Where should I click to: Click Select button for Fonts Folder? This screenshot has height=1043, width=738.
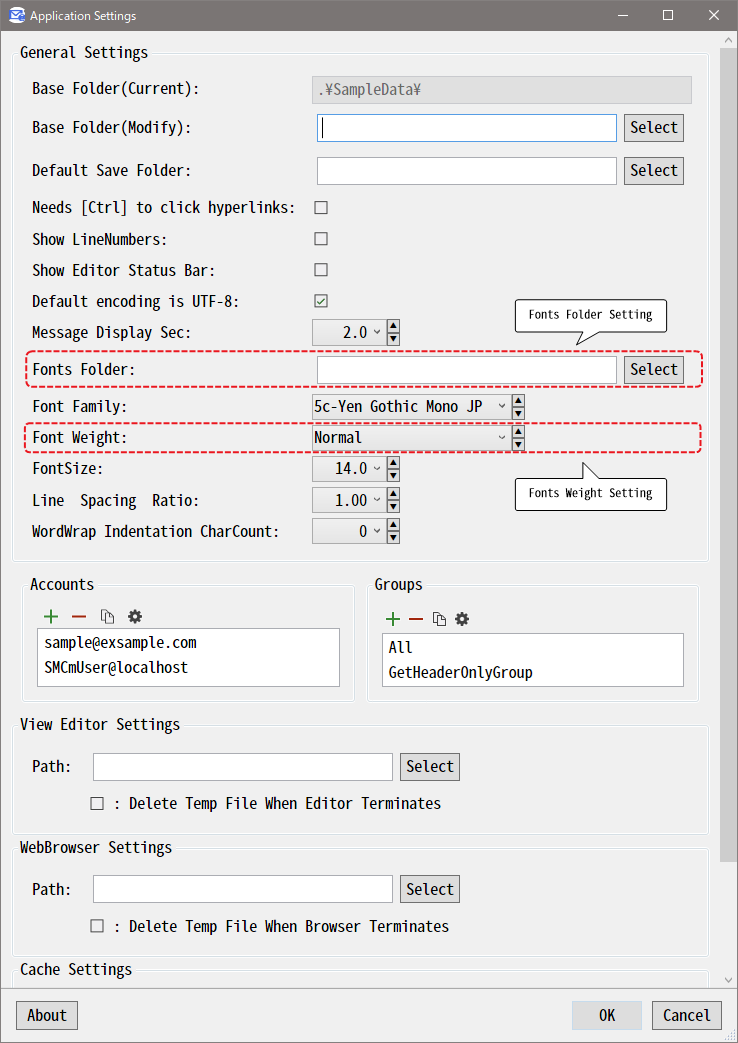(653, 369)
